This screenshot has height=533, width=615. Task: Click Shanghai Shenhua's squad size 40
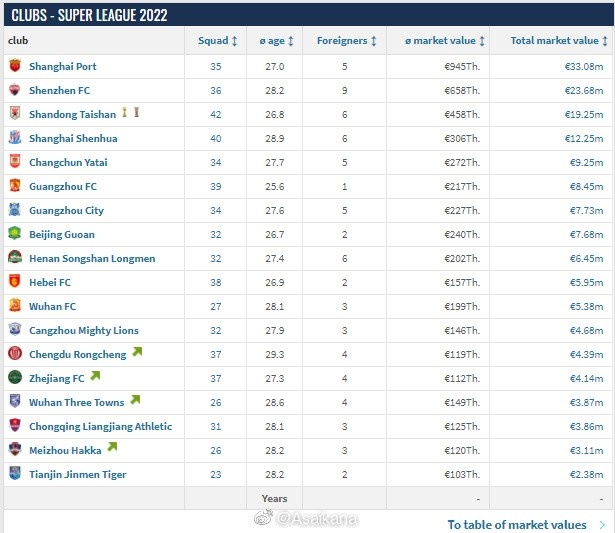216,138
